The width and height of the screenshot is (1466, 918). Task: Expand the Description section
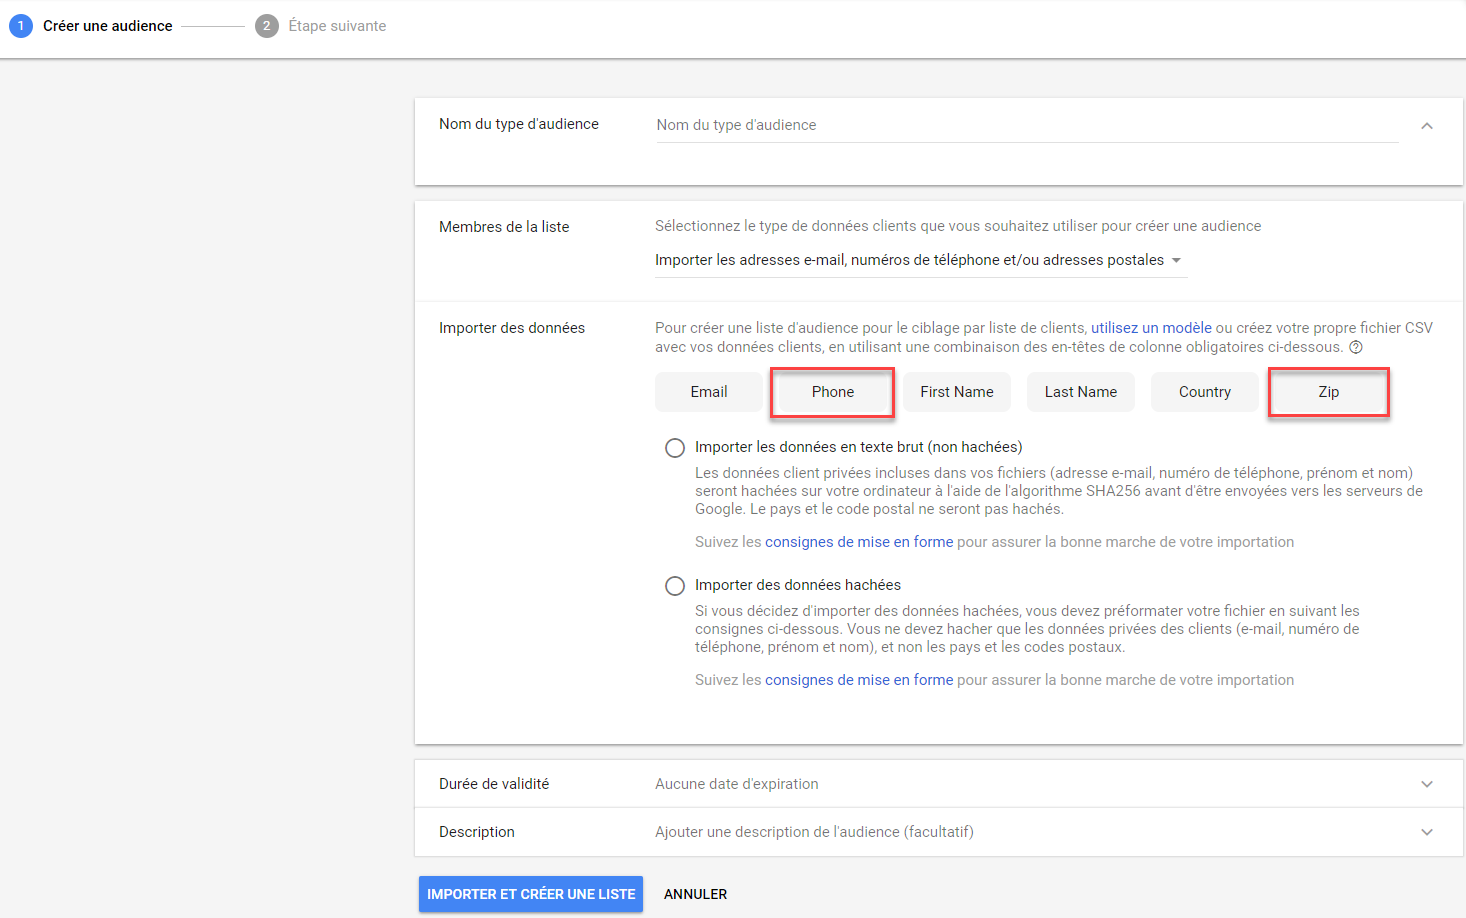click(x=1427, y=832)
